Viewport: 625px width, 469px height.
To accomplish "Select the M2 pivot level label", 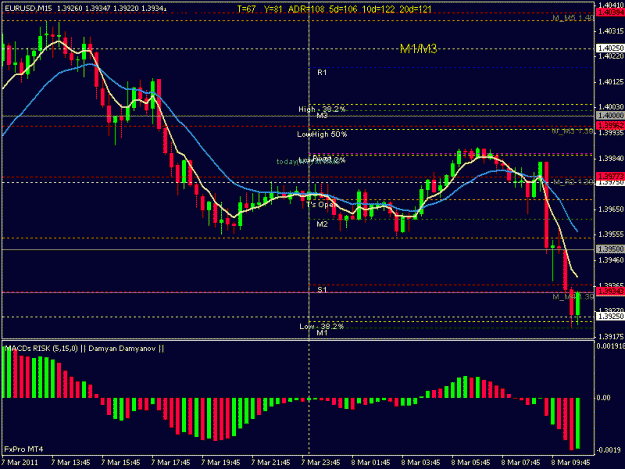I will click(322, 224).
